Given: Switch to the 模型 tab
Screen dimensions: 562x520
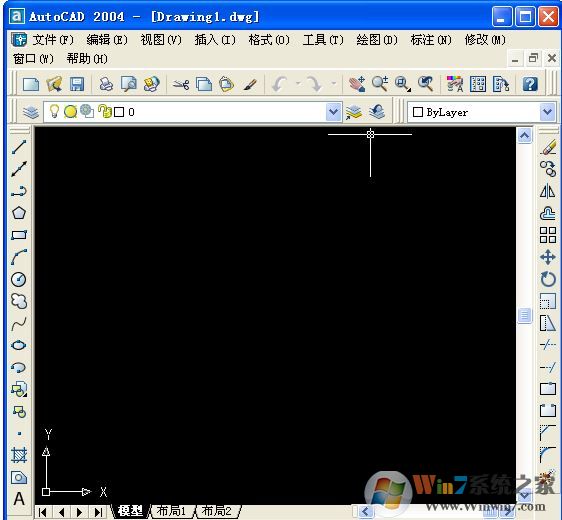Looking at the screenshot, I should pyautogui.click(x=130, y=511).
